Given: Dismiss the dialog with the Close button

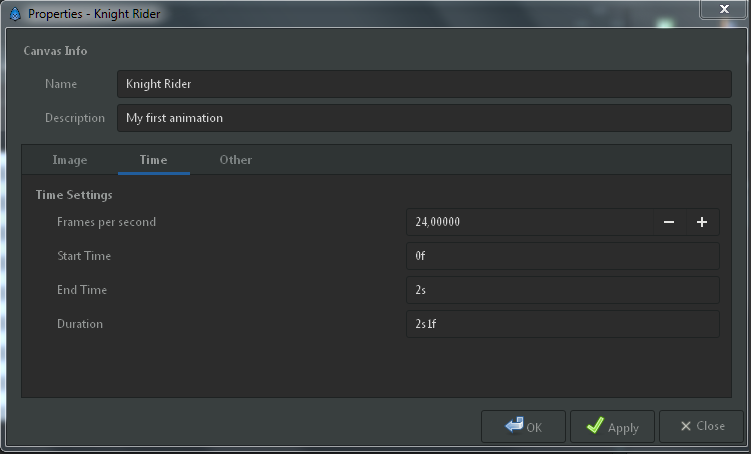Looking at the screenshot, I should click(702, 426).
